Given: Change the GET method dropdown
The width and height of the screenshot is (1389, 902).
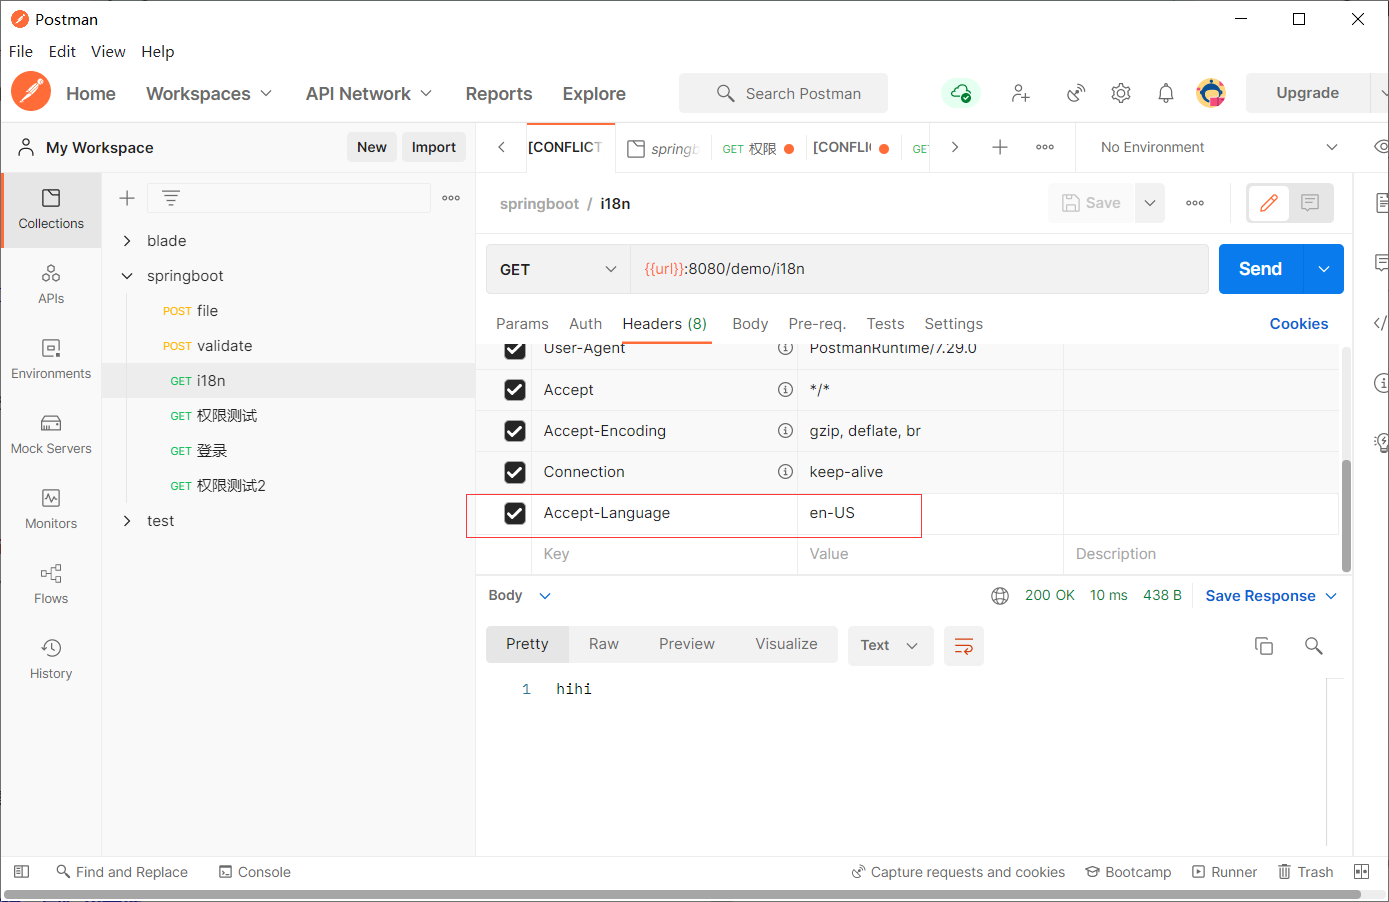Looking at the screenshot, I should (x=558, y=269).
